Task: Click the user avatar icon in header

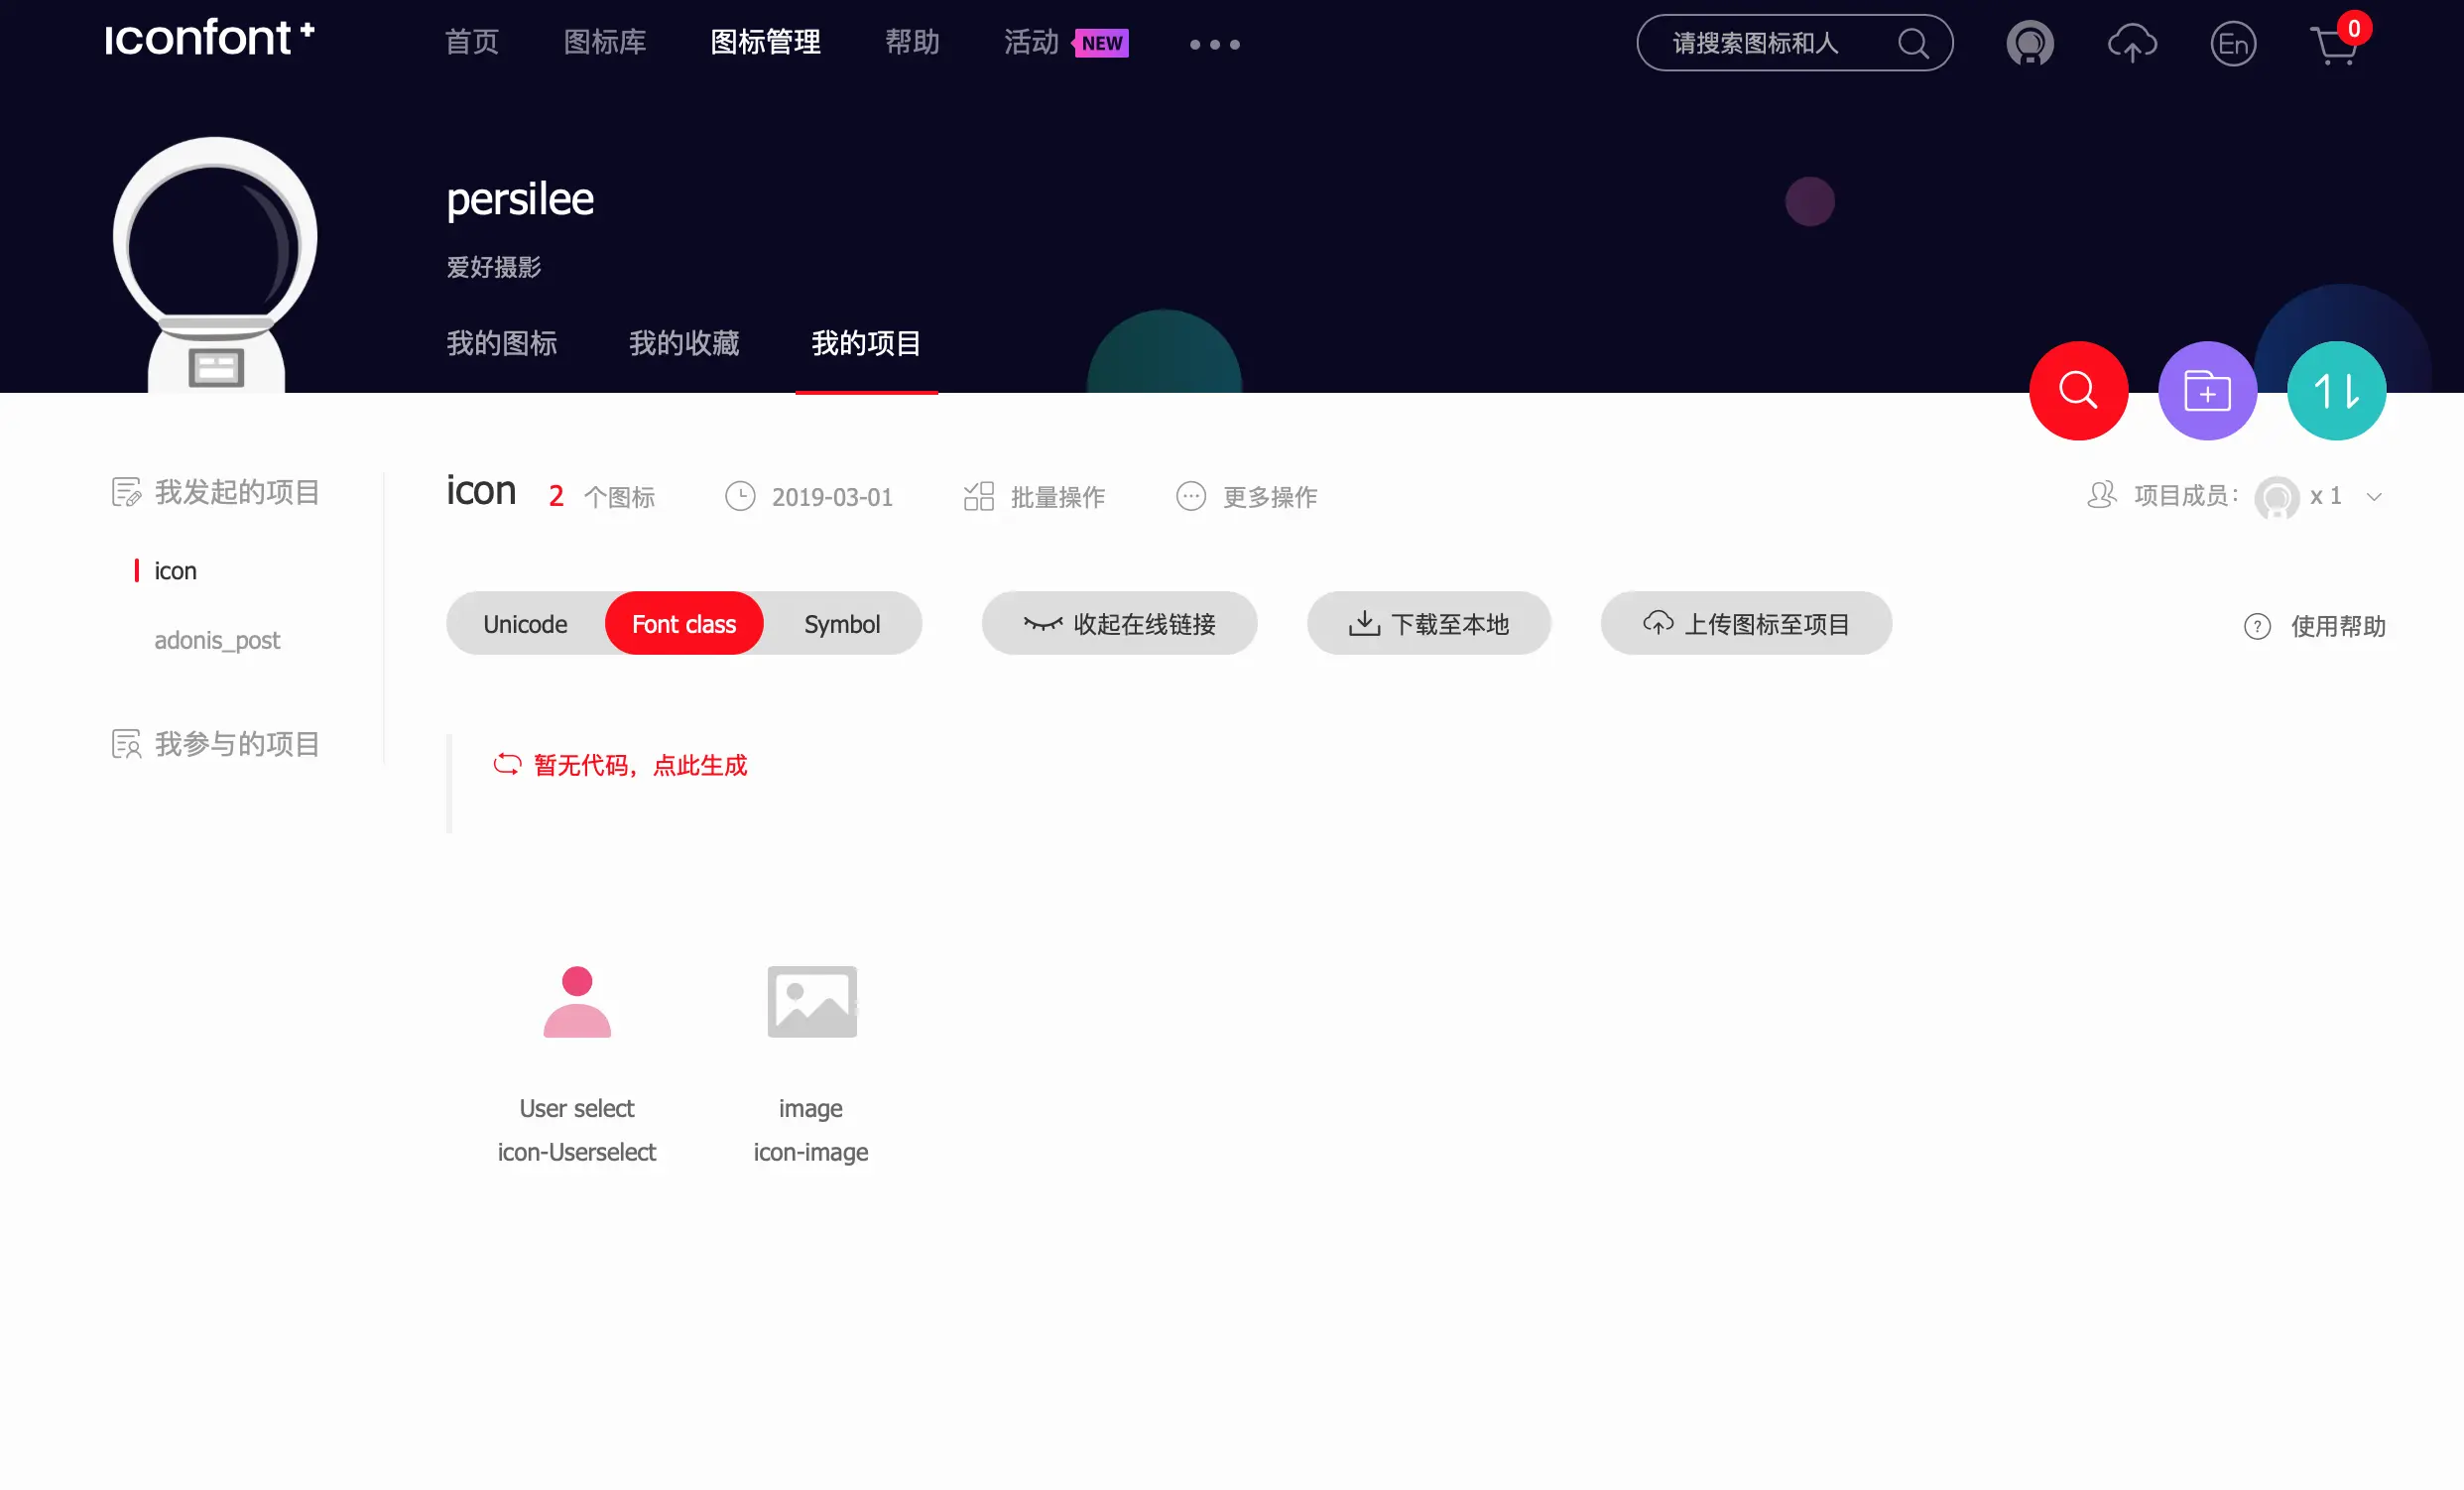Action: tap(2029, 44)
